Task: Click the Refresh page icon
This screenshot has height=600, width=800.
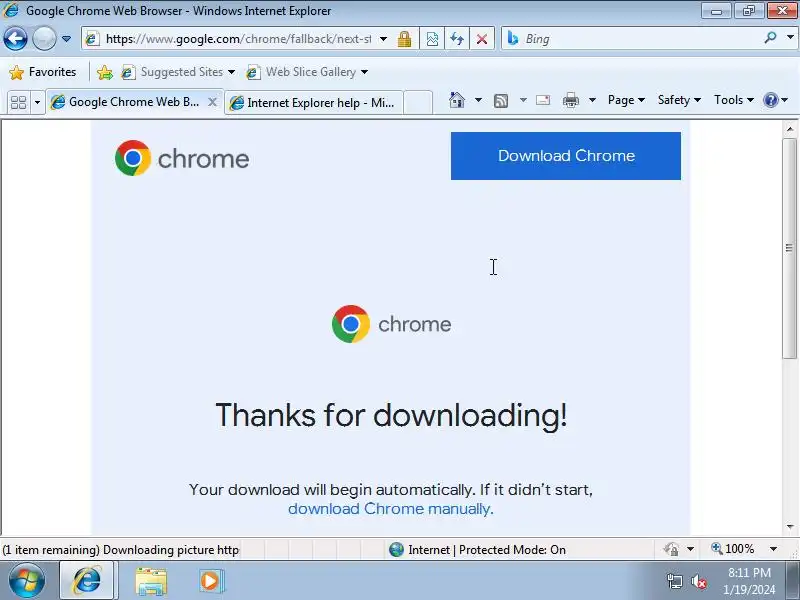Action: (x=457, y=39)
